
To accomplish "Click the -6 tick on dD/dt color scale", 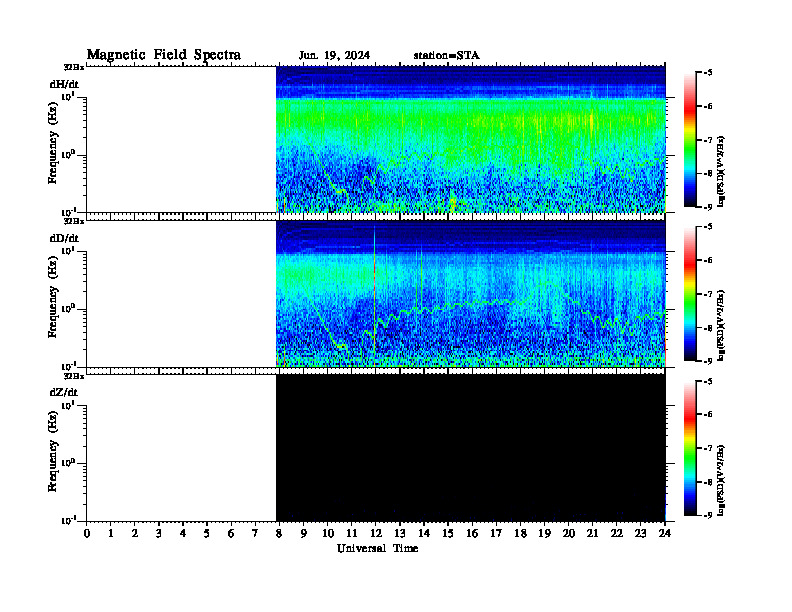I will [708, 261].
